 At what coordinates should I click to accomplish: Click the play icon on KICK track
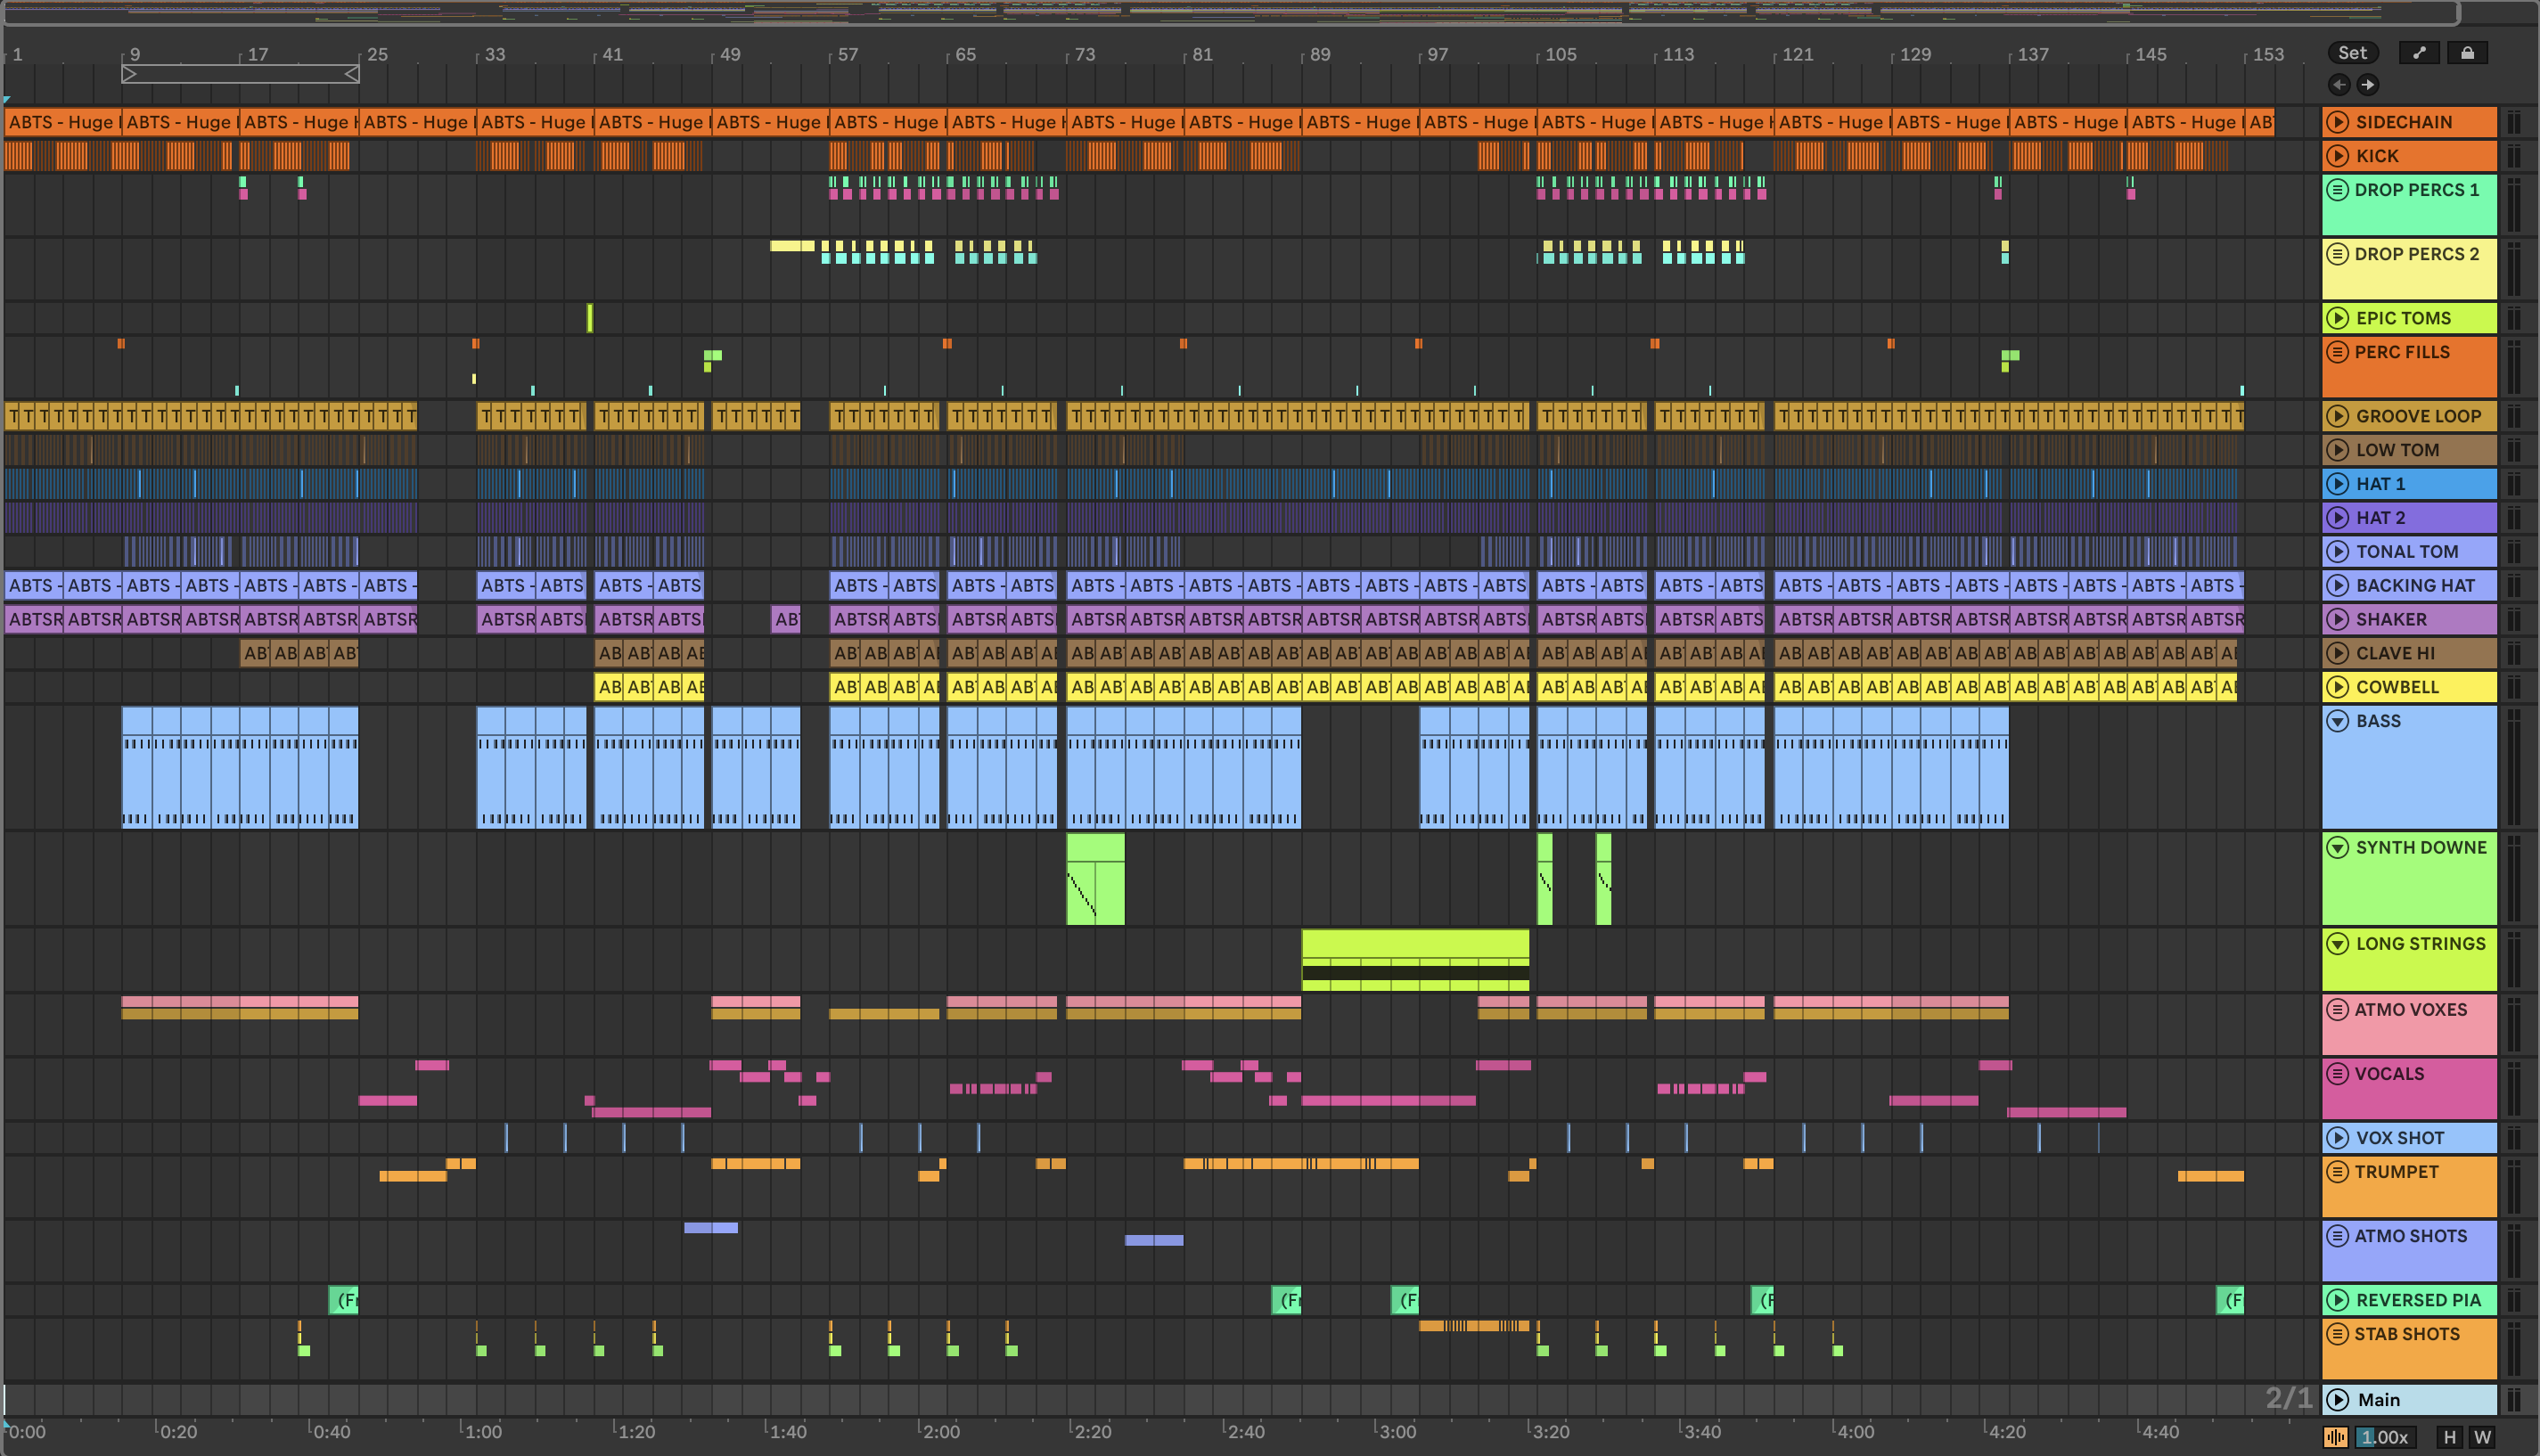(x=2338, y=156)
